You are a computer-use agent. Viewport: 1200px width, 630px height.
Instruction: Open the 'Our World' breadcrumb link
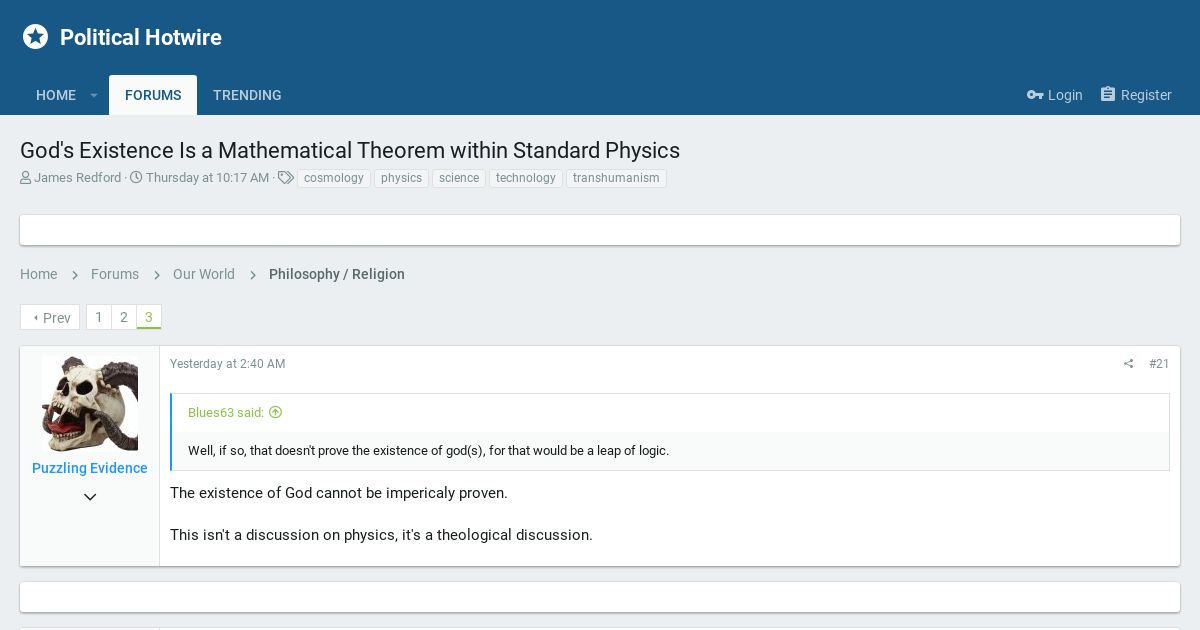click(204, 274)
